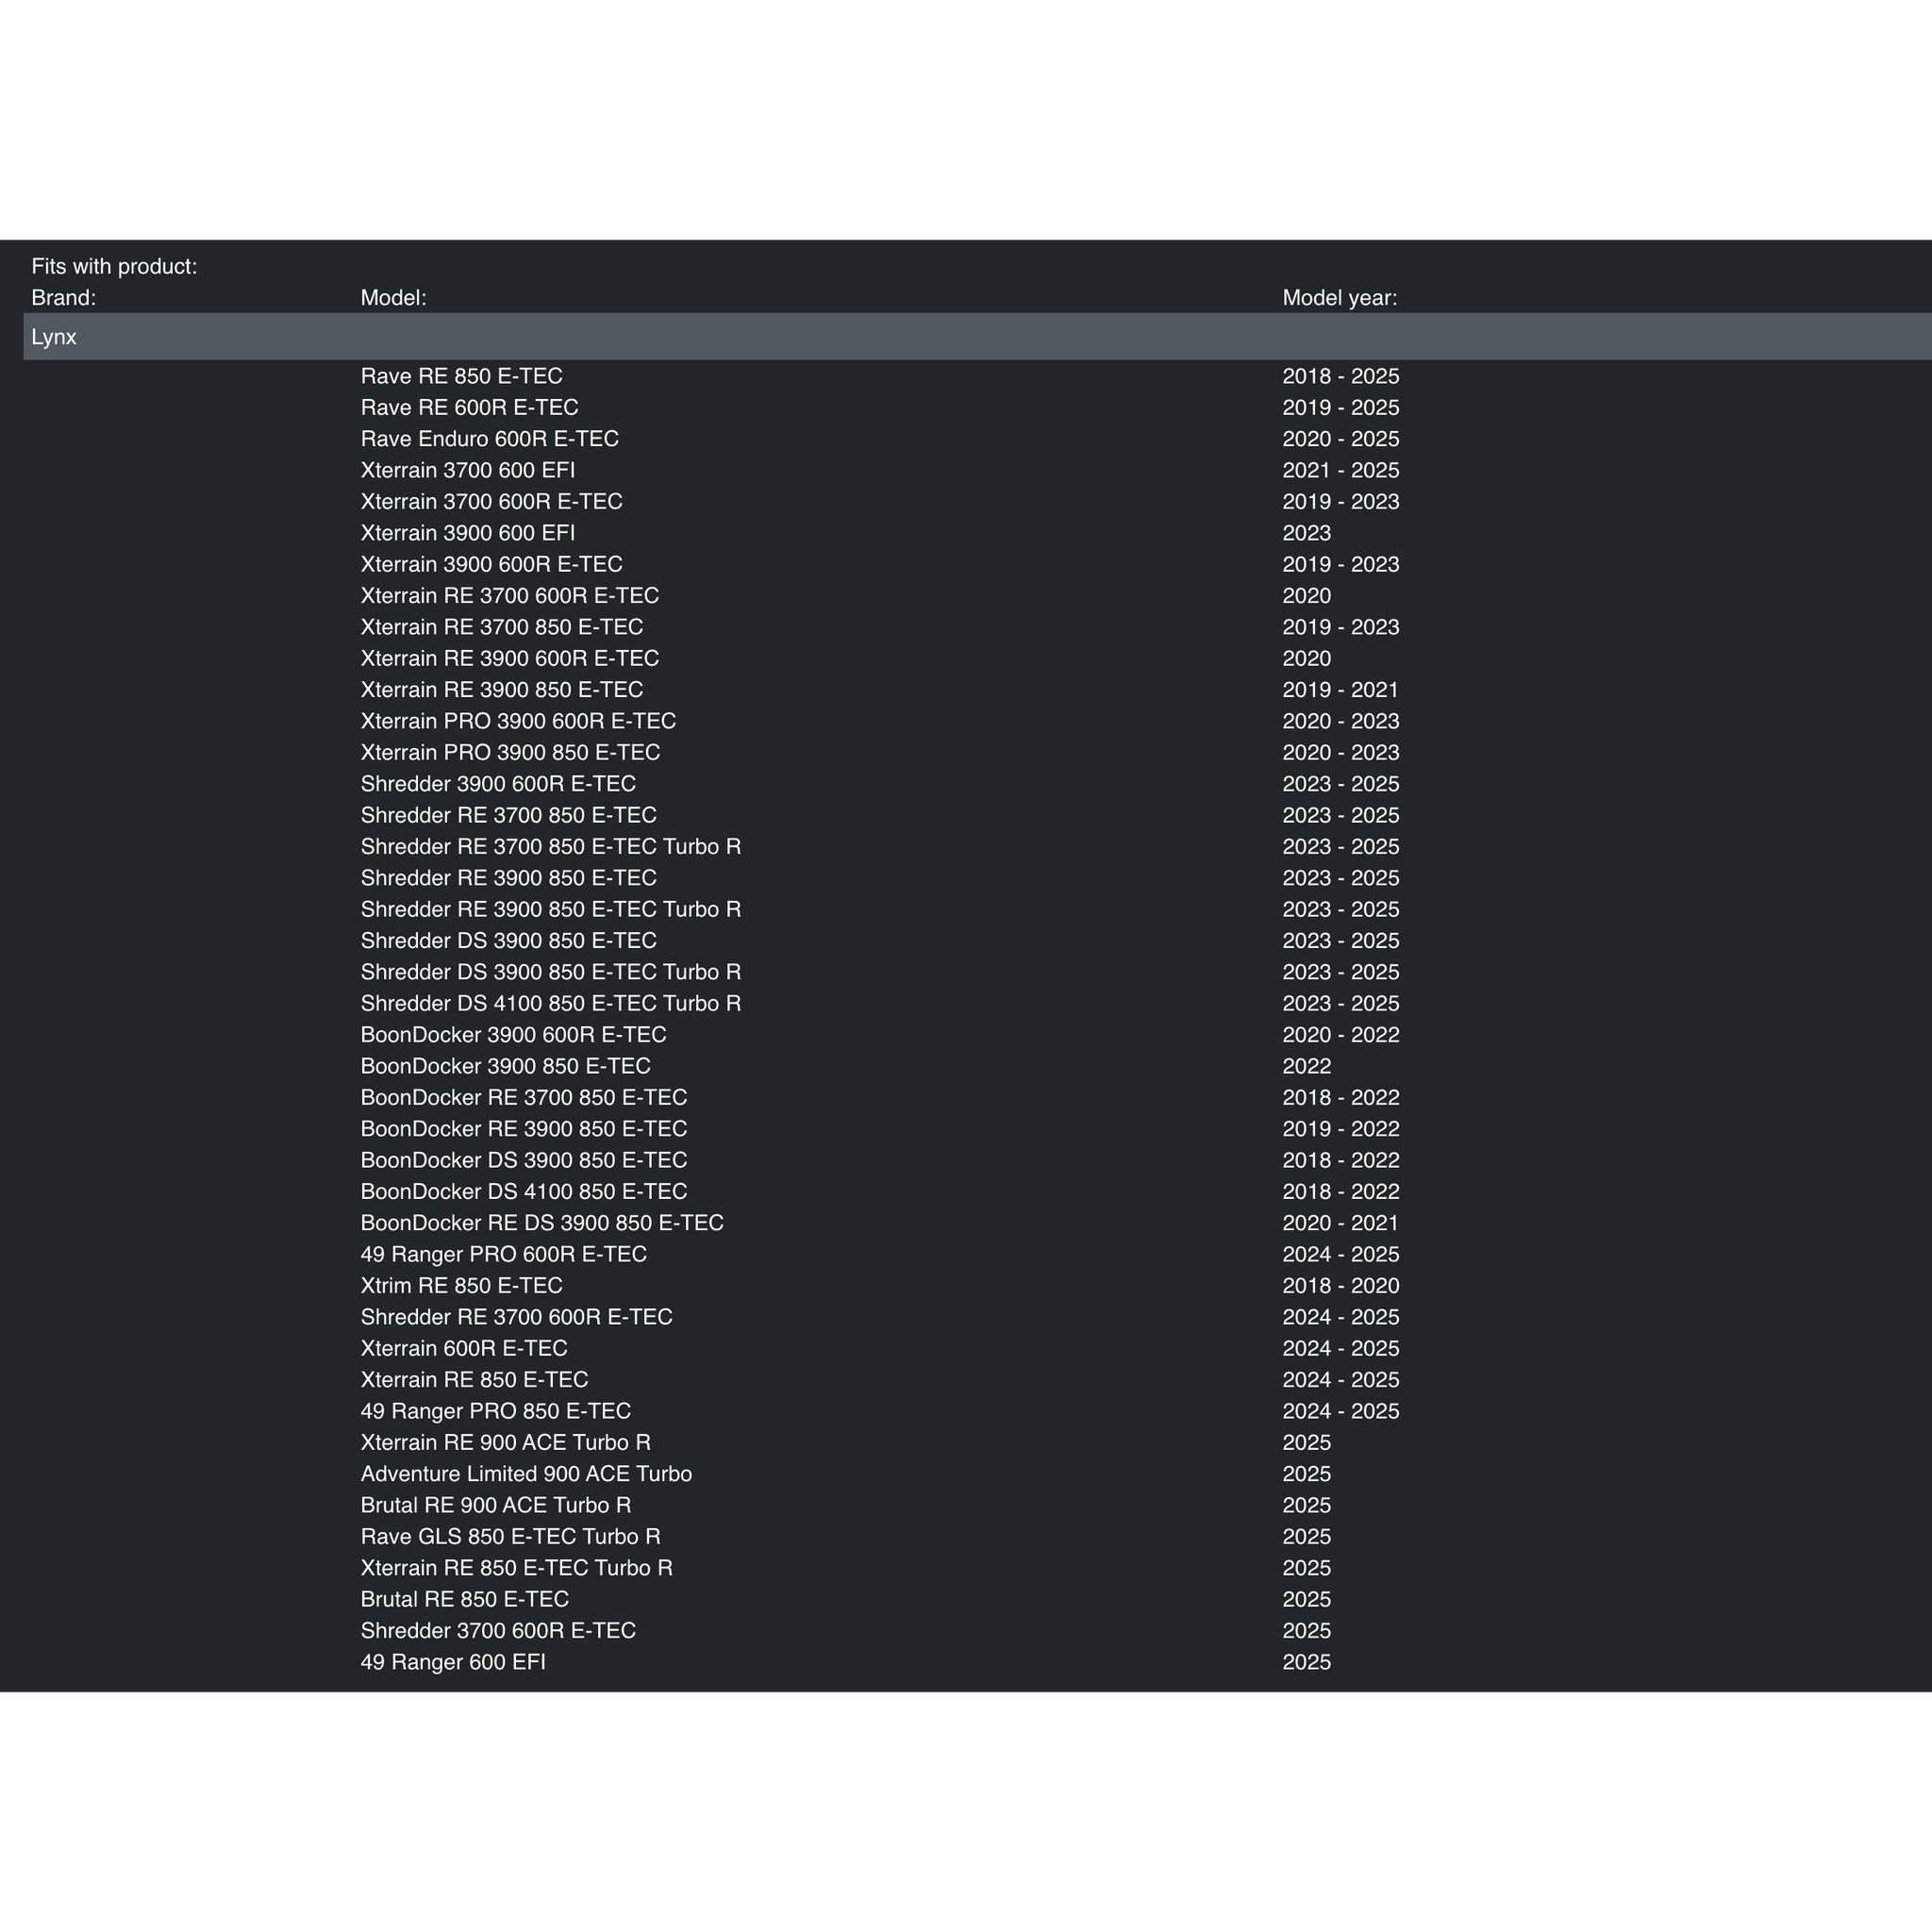Click Rave Enduro 600R E-TEC entry
Screen dimensions: 1932x1932
(x=489, y=439)
